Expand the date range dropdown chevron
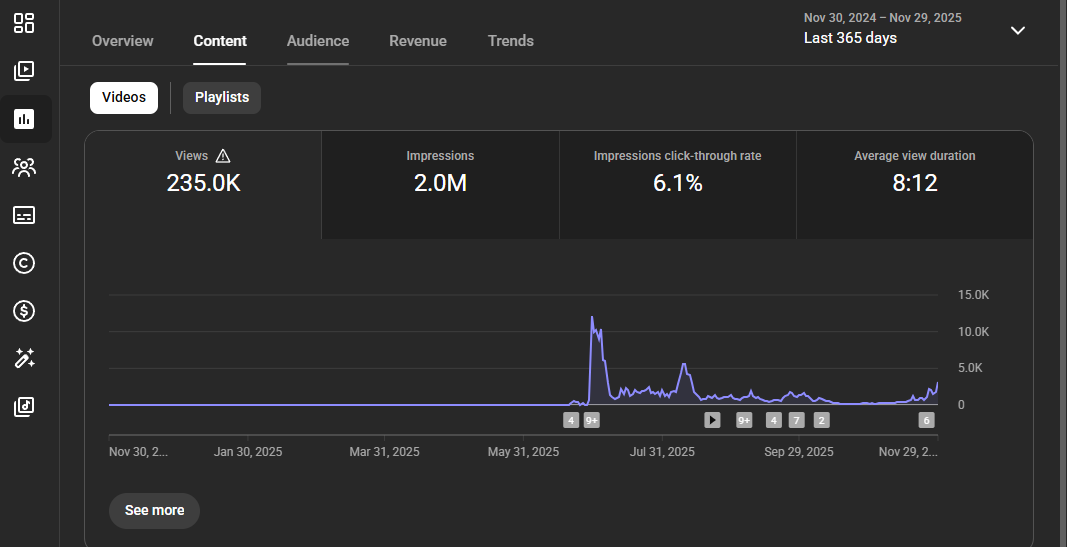Viewport: 1067px width, 547px height. point(1017,30)
